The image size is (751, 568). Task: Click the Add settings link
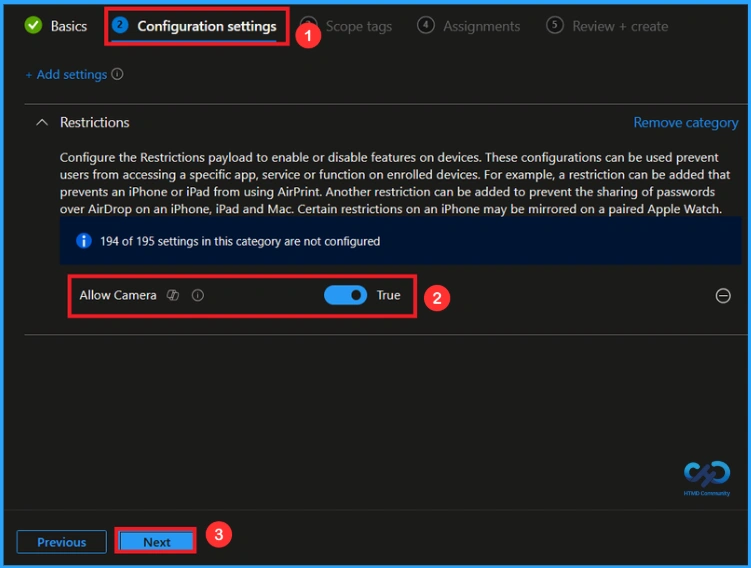66,75
